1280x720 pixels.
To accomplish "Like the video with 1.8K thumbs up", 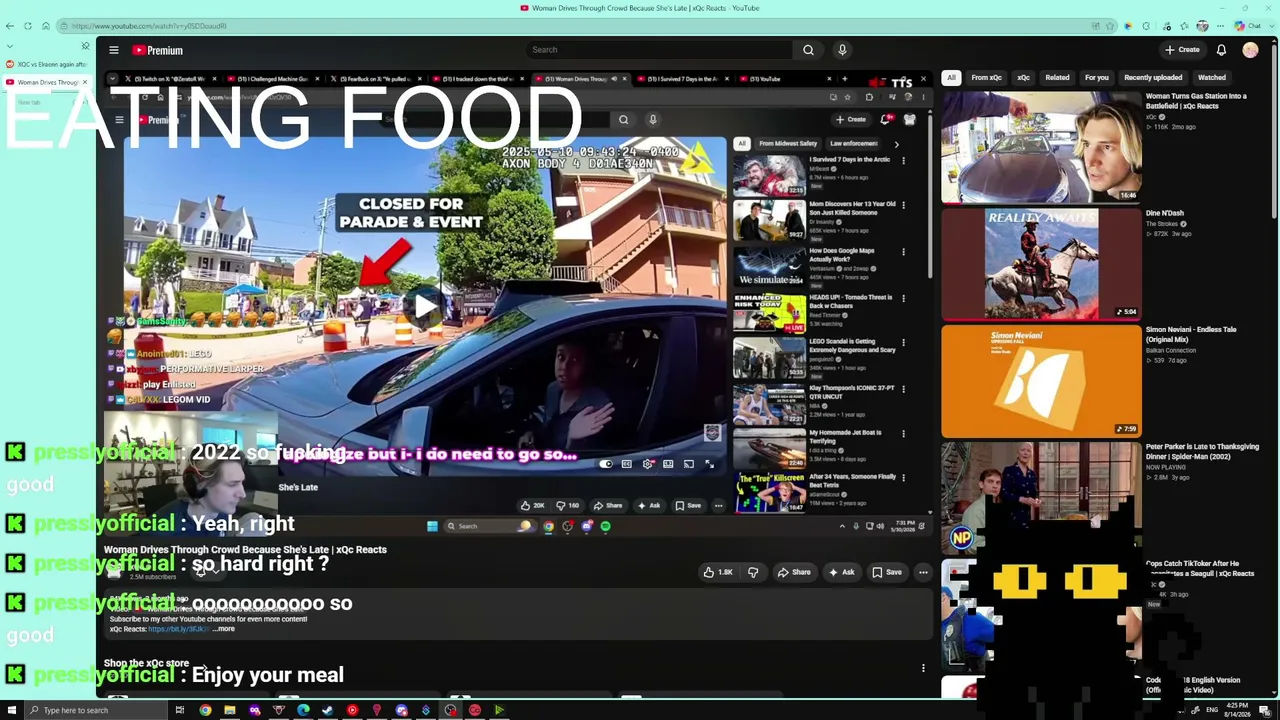I will [718, 572].
